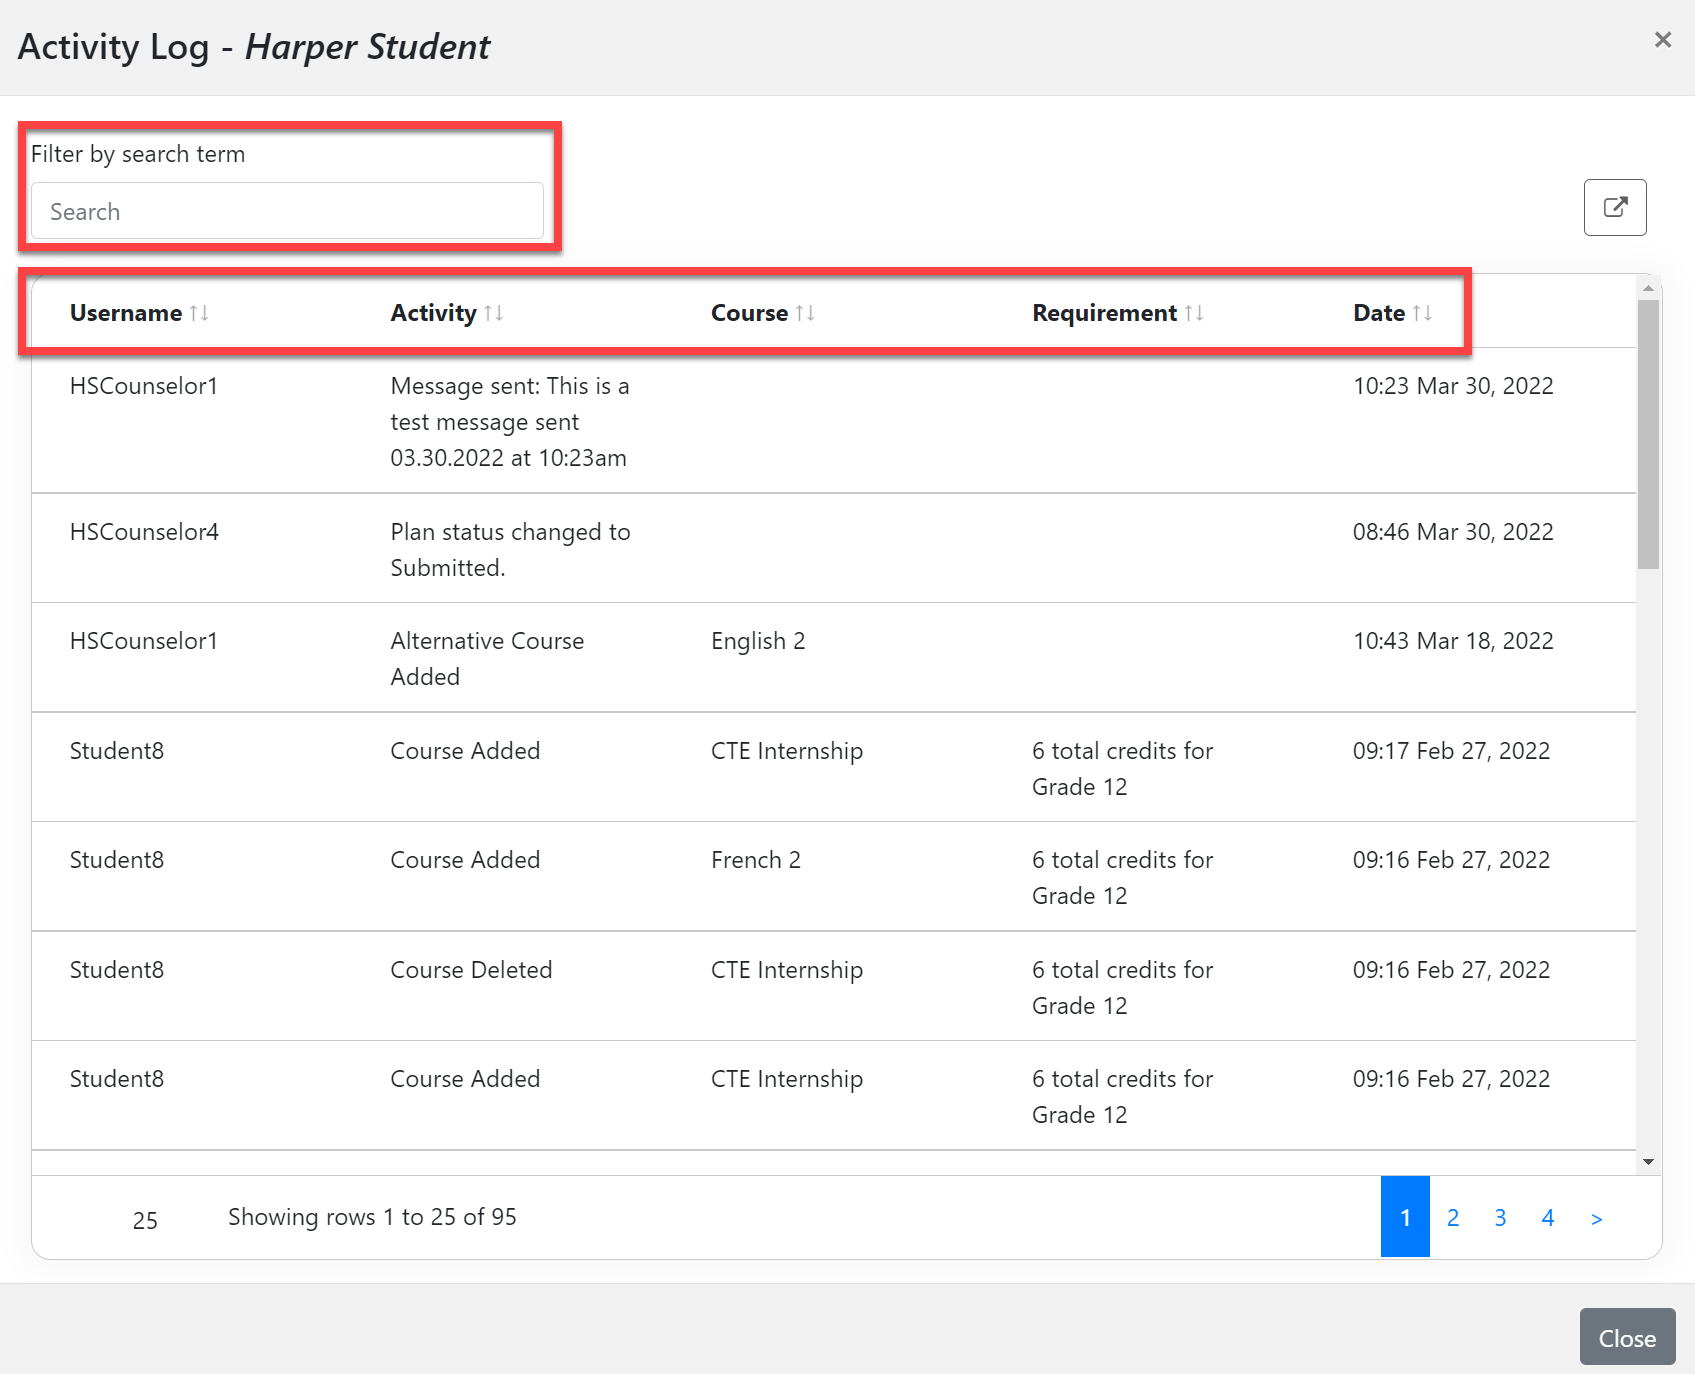
Task: Click the export activity log icon button
Action: click(x=1615, y=207)
